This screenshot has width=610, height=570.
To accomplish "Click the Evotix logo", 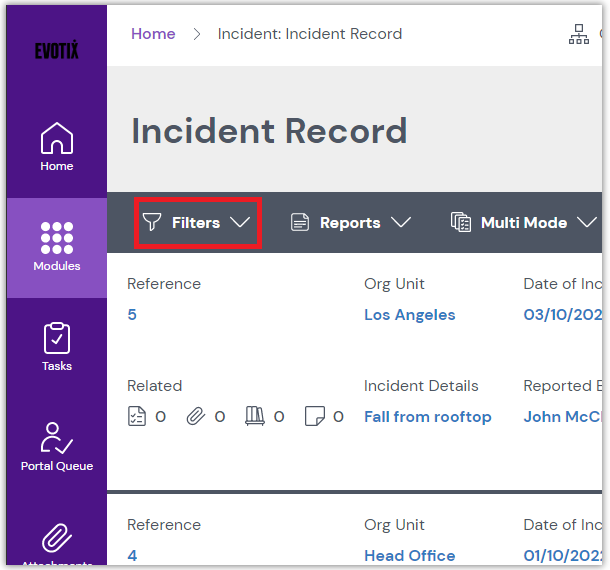I will click(x=56, y=51).
